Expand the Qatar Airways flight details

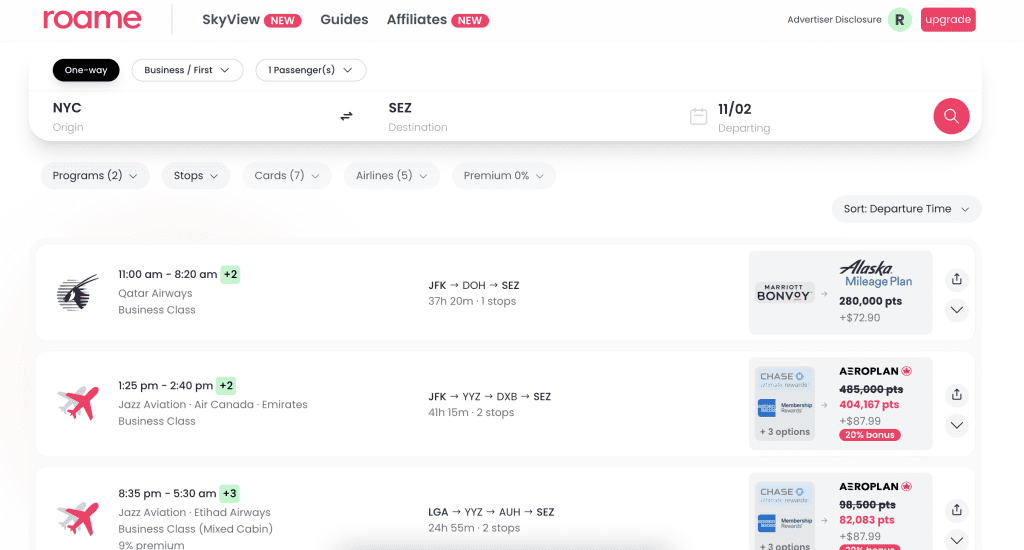(957, 310)
